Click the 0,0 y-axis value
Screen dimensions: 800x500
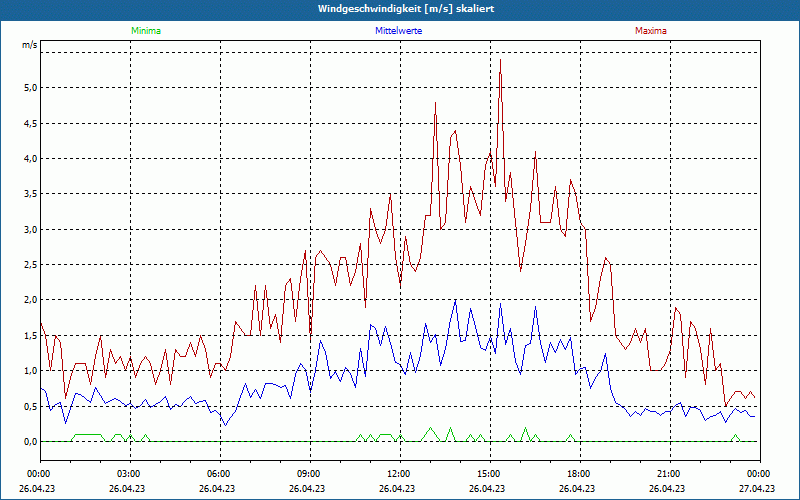tap(31, 442)
